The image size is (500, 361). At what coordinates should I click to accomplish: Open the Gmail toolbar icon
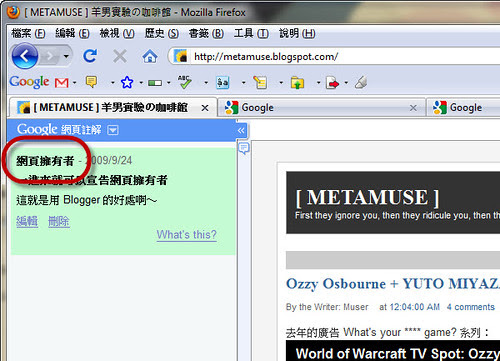tap(62, 82)
